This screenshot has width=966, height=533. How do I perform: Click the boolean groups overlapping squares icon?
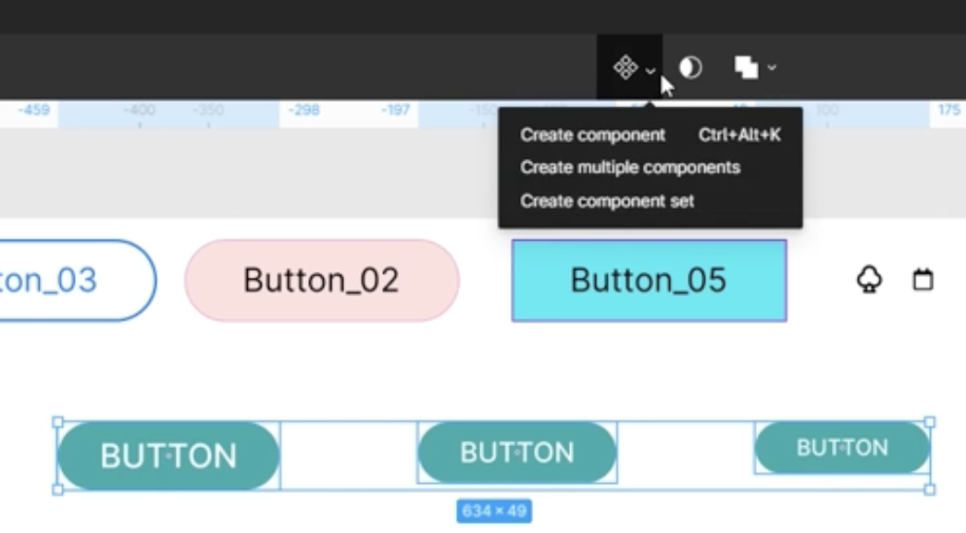[746, 67]
